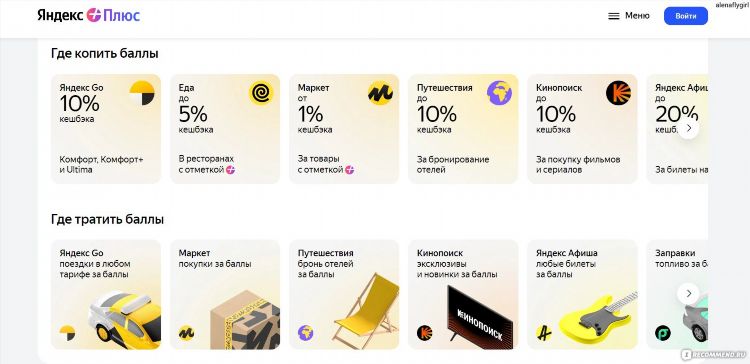
Task: Open Еда до 5% кешбэка card
Action: pyautogui.click(x=225, y=129)
